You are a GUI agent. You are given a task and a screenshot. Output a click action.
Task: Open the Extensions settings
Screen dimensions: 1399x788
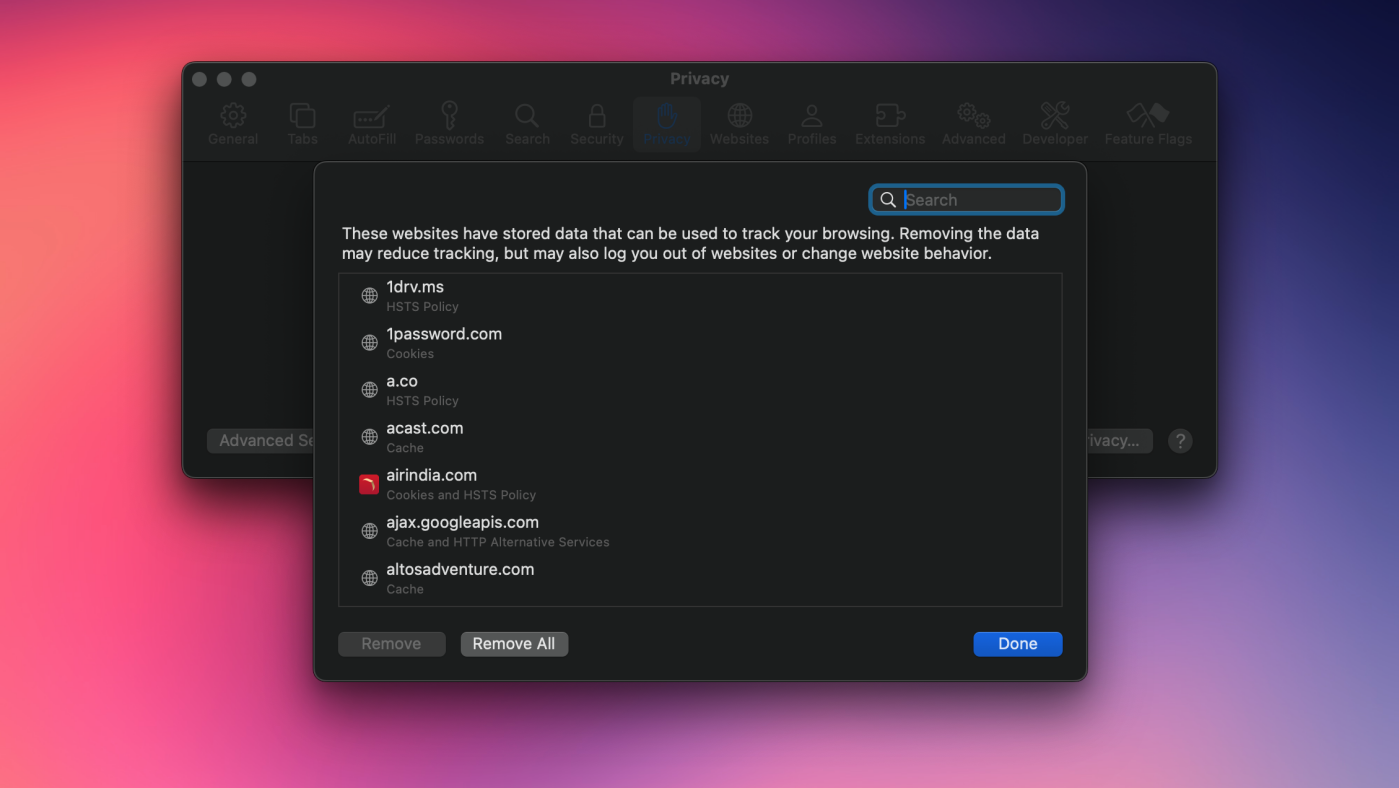(889, 124)
